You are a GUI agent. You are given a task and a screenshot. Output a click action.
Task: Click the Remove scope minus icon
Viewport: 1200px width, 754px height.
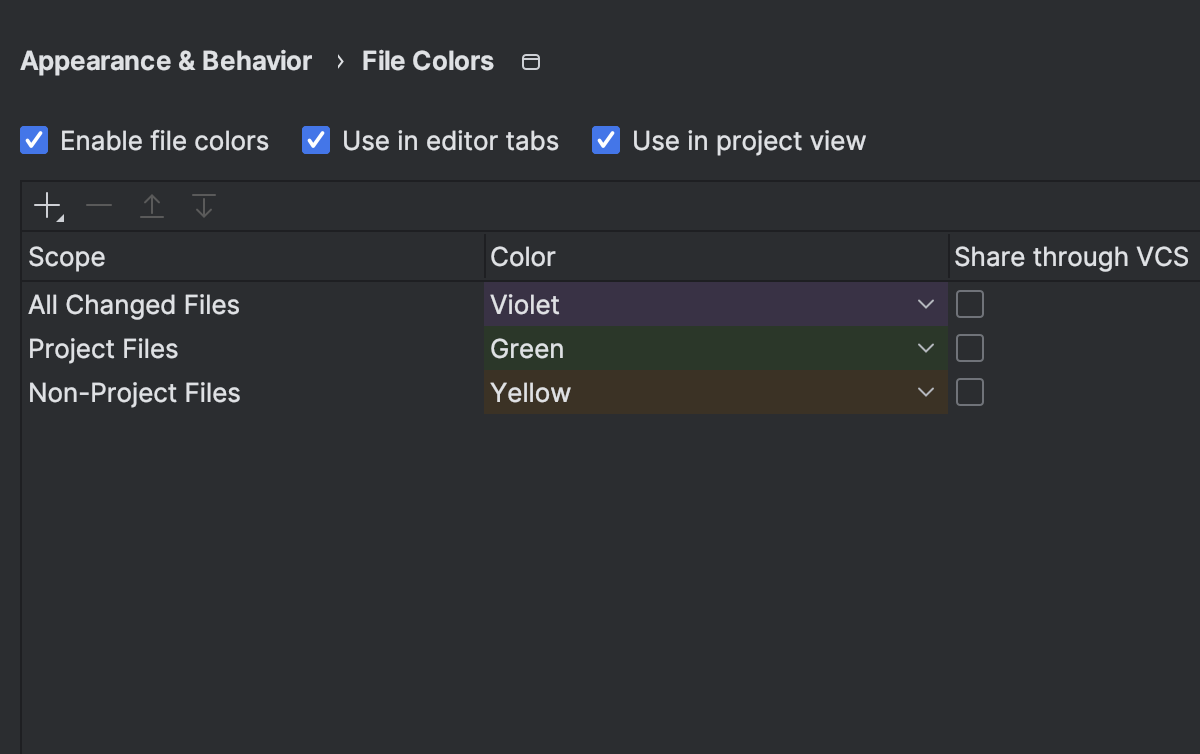[99, 207]
